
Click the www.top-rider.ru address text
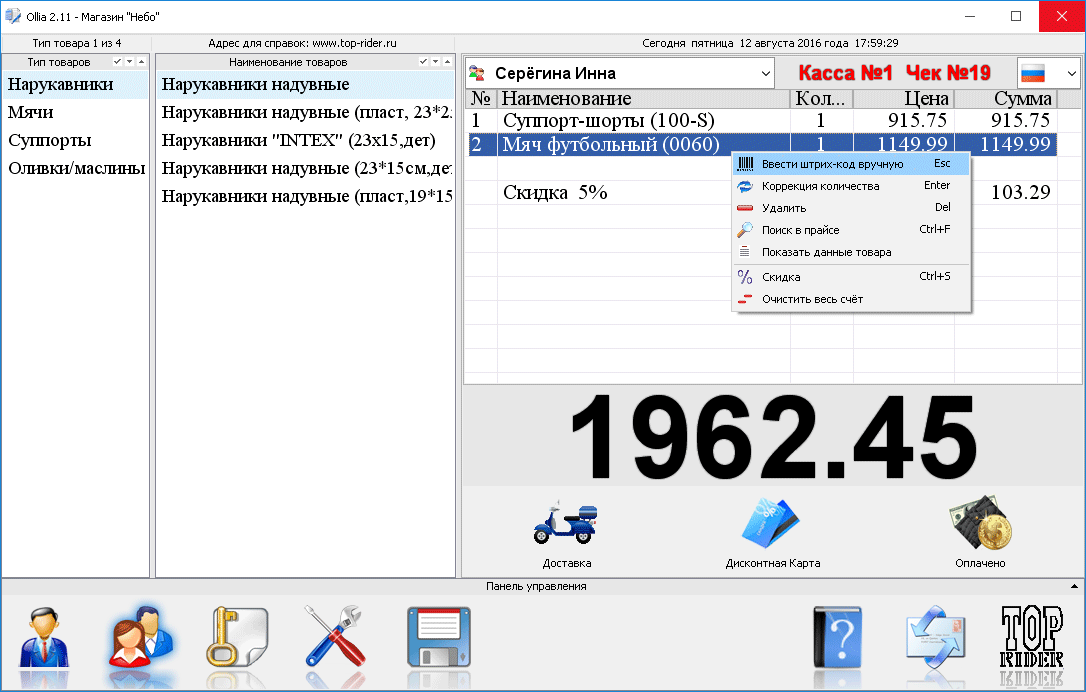tap(355, 43)
